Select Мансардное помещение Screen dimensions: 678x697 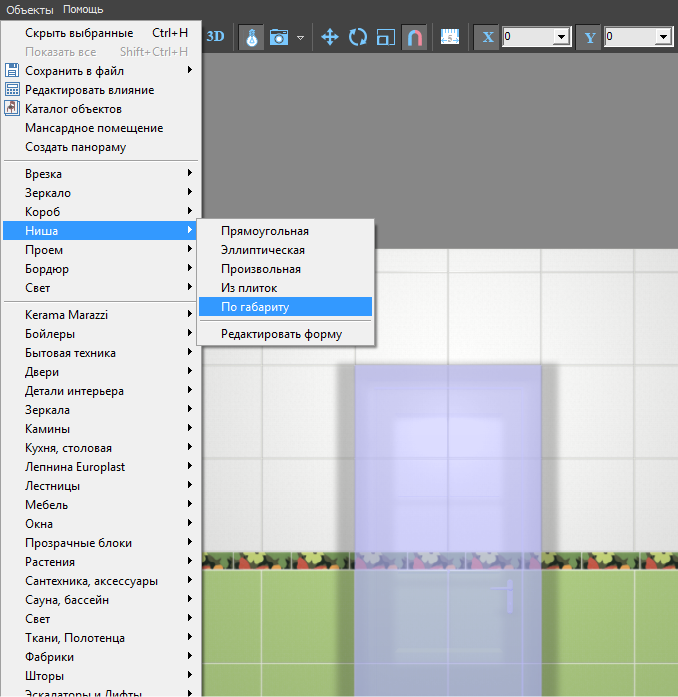(x=102, y=128)
